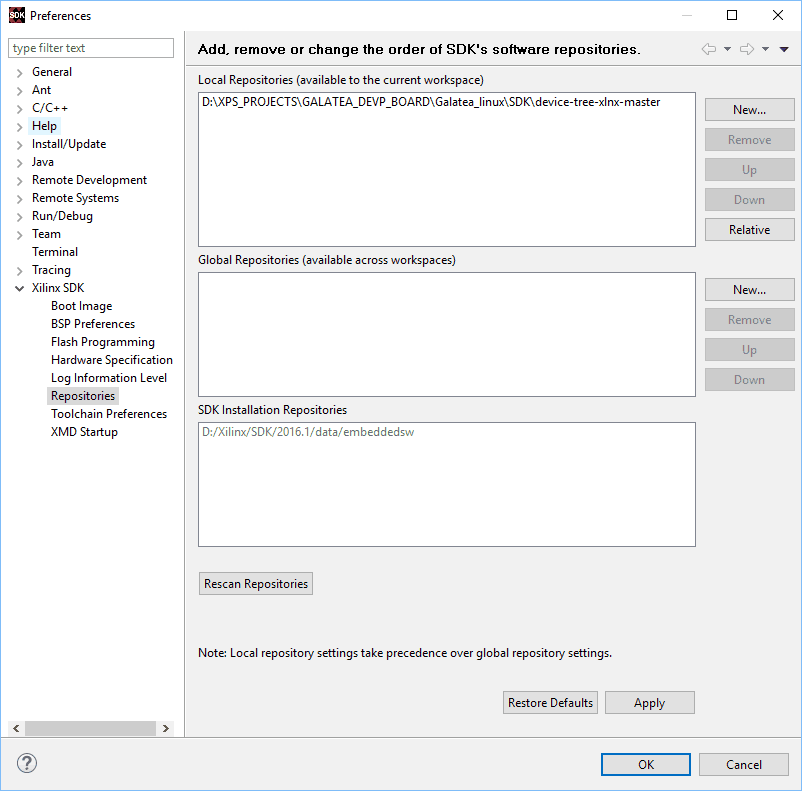The height and width of the screenshot is (791, 802).
Task: Open back history dropdown arrow
Action: (x=727, y=49)
